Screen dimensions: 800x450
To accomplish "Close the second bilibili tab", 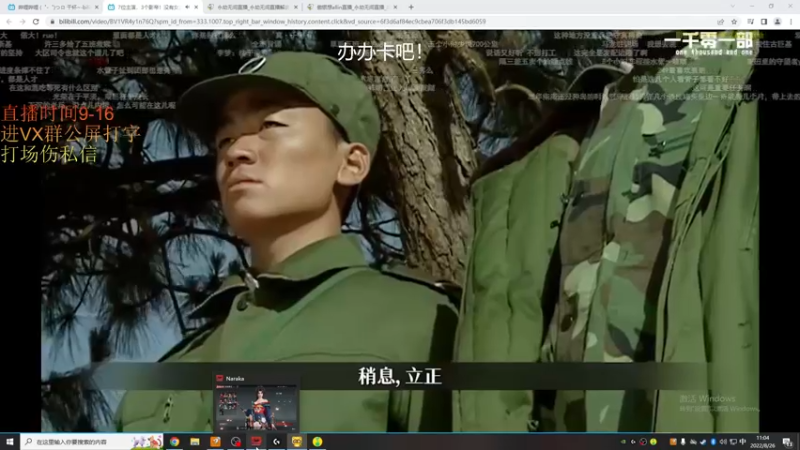I will 196,7.
